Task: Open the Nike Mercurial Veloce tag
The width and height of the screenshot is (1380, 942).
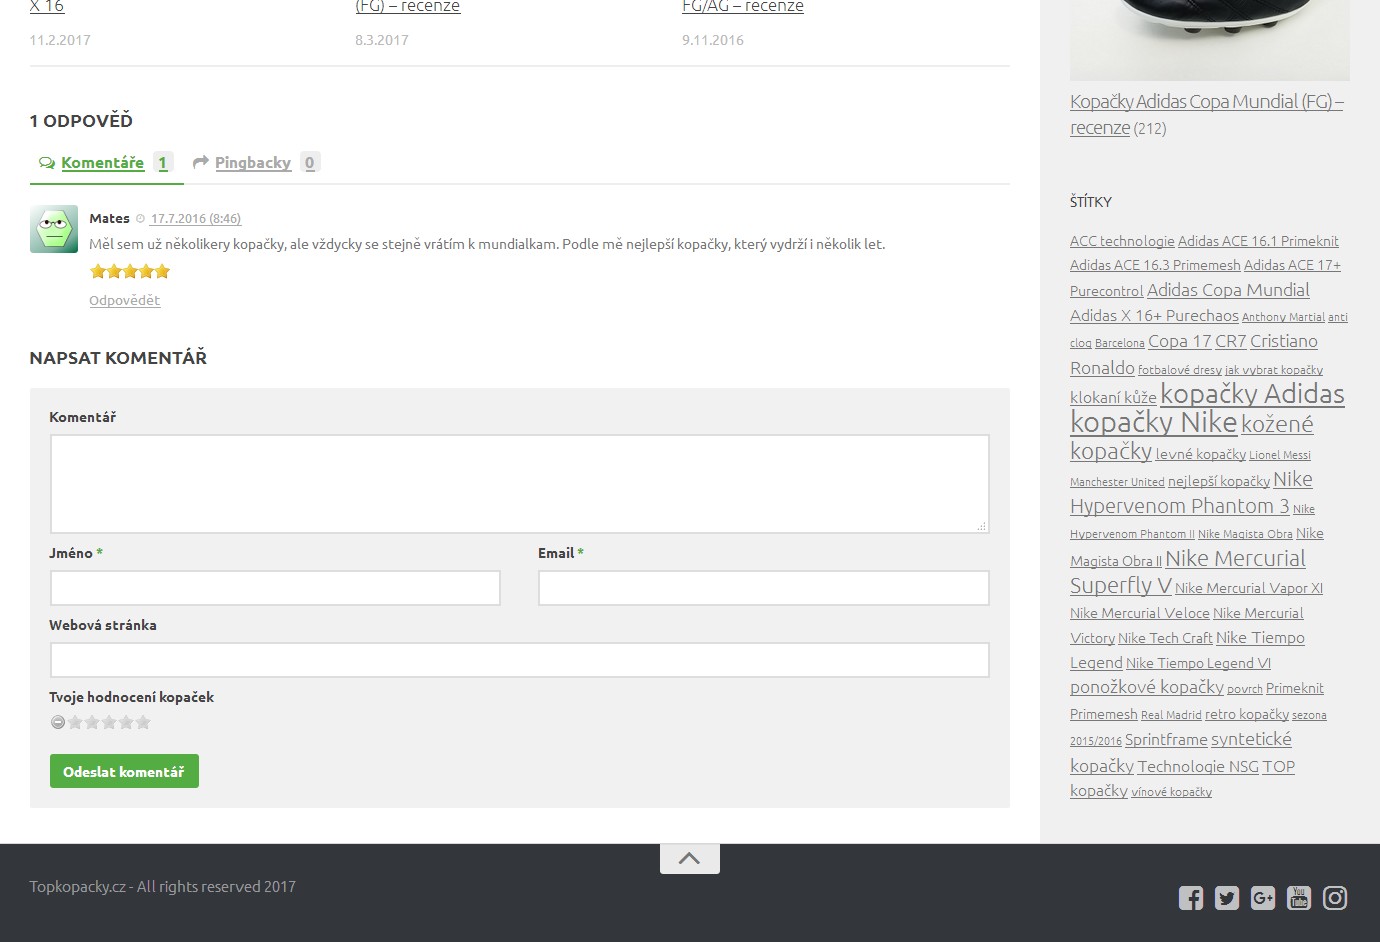Action: click(1140, 613)
